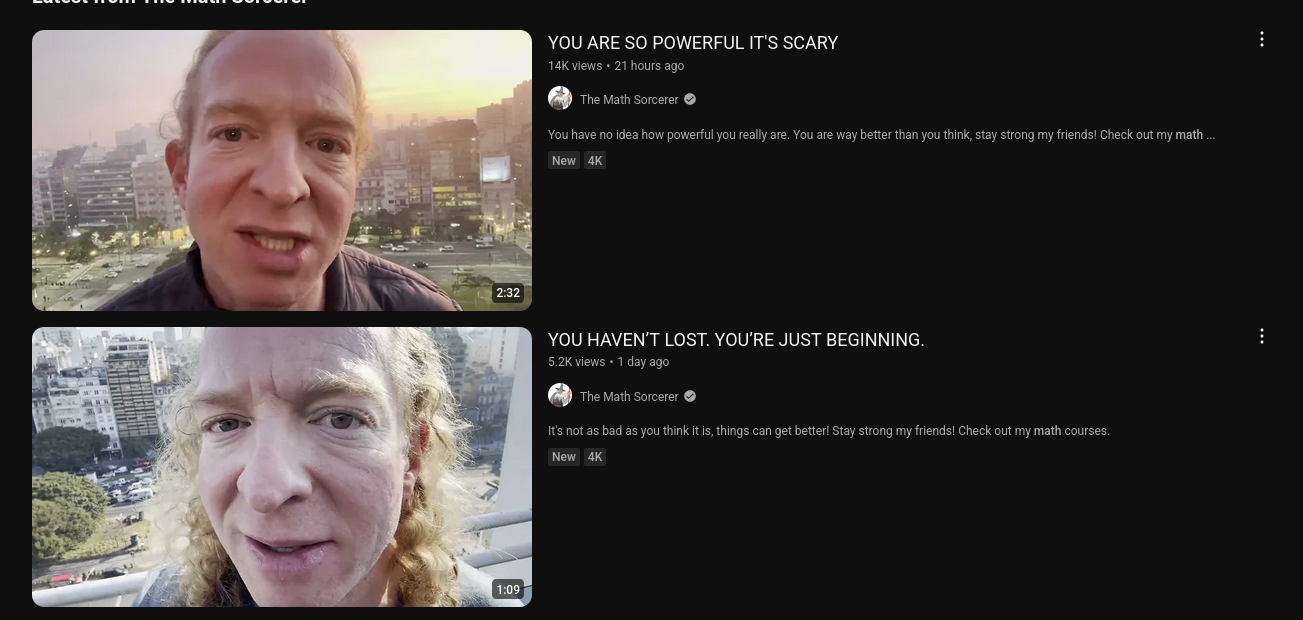Open the video titled "YOU ARE SO POWERFUL IT'S SCARY"
The width and height of the screenshot is (1303, 620).
[693, 43]
